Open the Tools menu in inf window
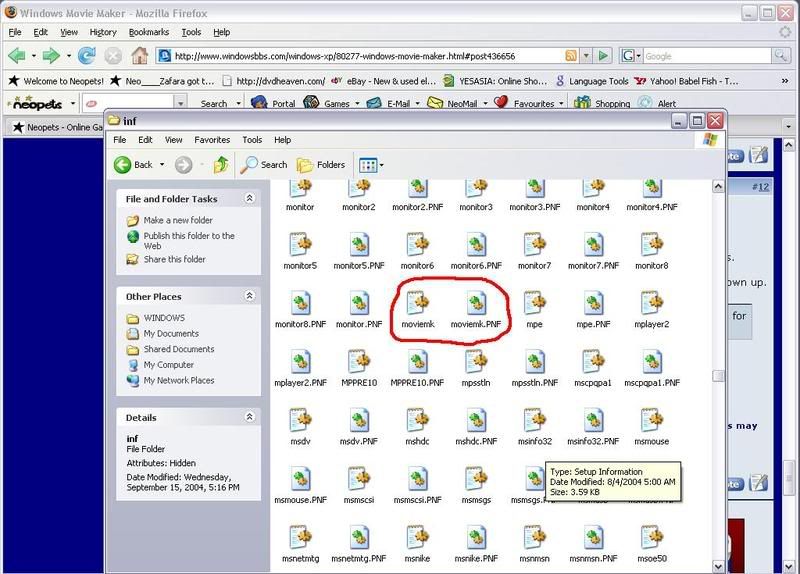800x574 pixels. (252, 140)
